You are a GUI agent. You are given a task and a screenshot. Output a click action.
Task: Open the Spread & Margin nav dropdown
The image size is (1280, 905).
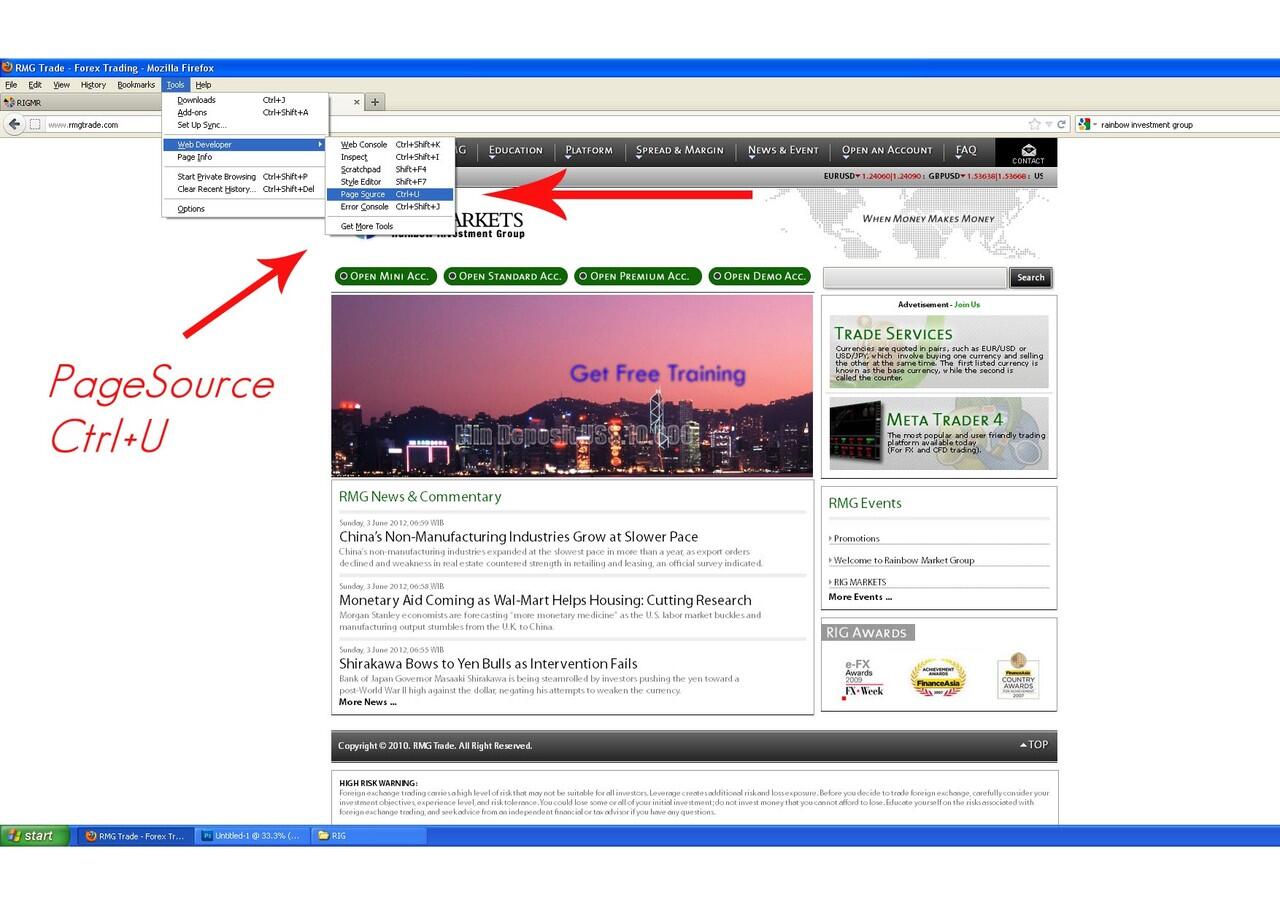click(x=680, y=151)
